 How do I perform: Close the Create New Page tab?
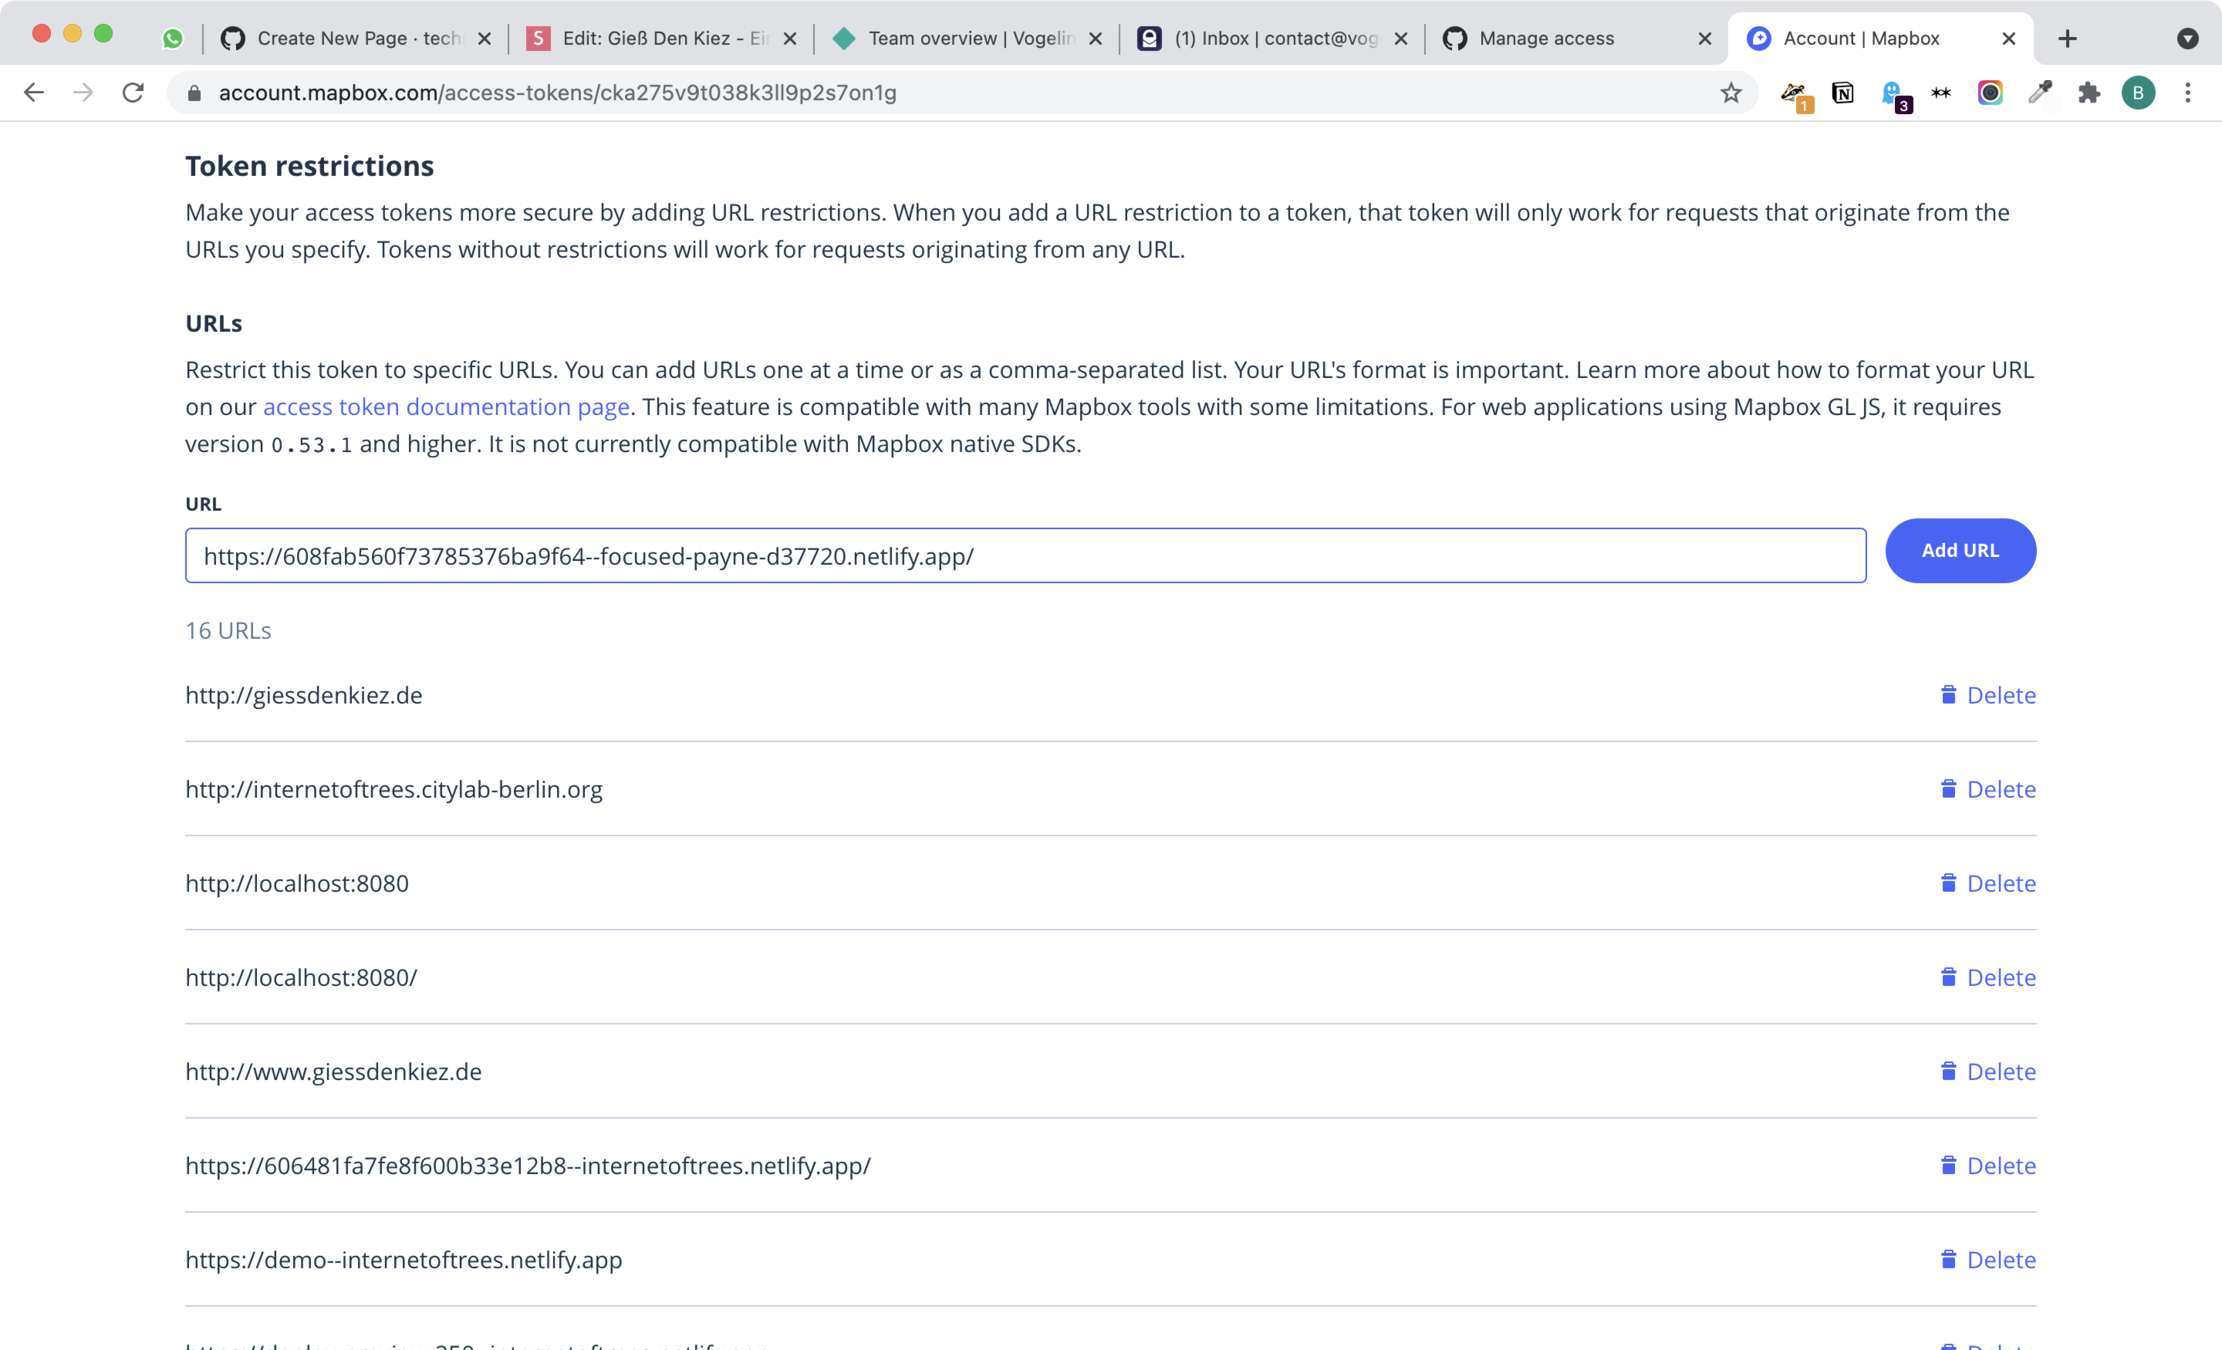point(484,38)
